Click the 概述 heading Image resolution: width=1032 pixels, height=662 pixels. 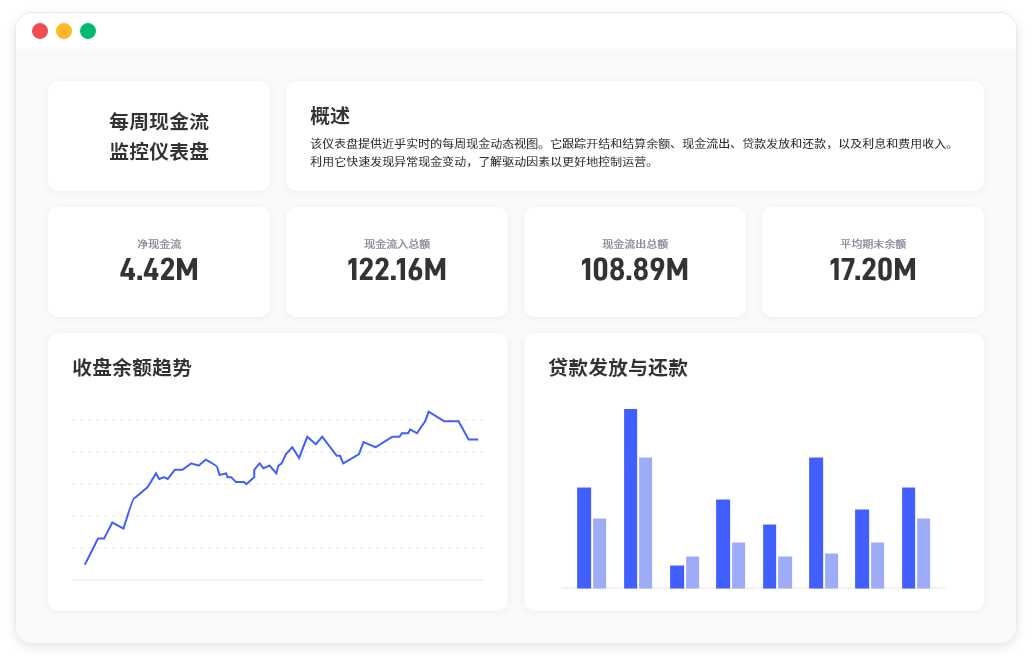click(329, 116)
